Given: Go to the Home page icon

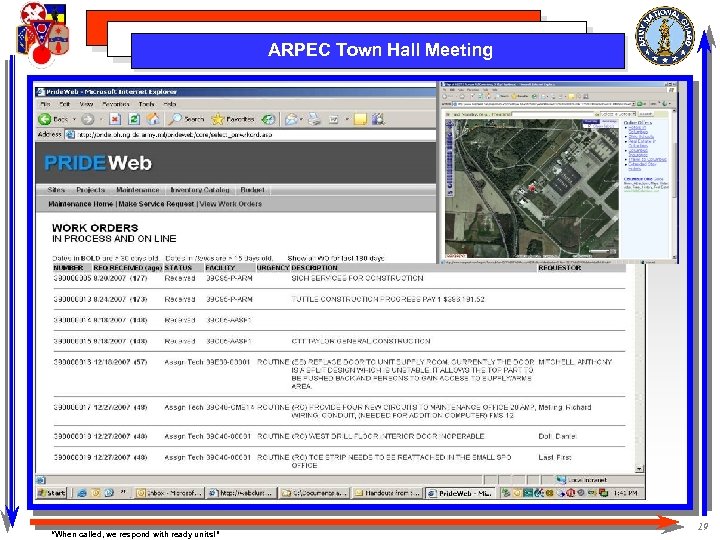Looking at the screenshot, I should pos(153,119).
